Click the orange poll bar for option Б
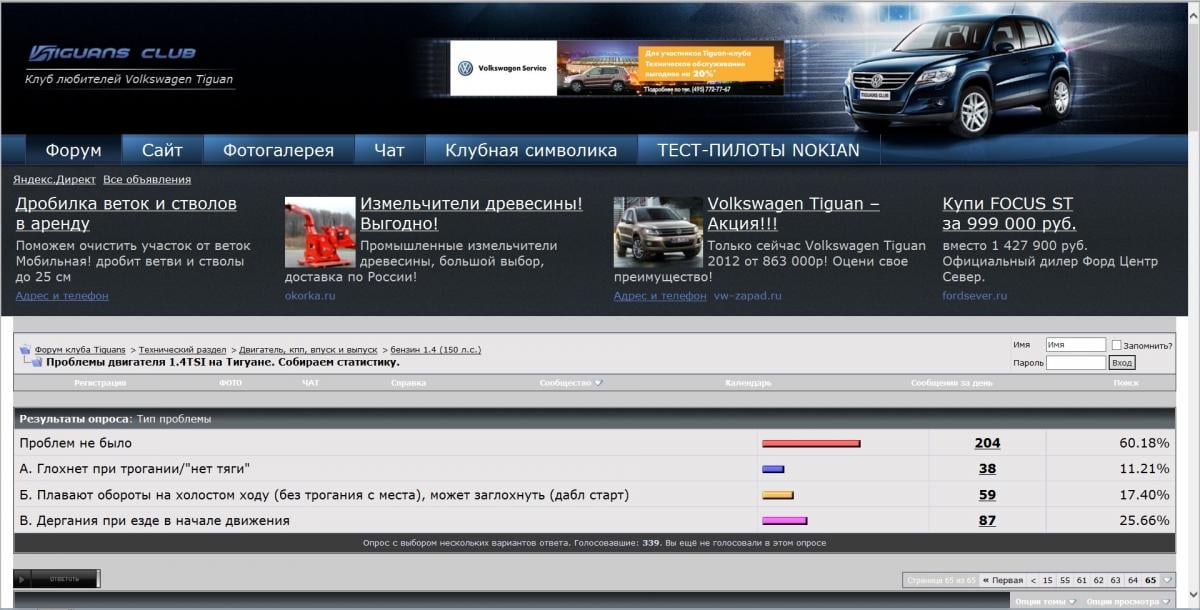The image size is (1200, 610). tap(778, 495)
